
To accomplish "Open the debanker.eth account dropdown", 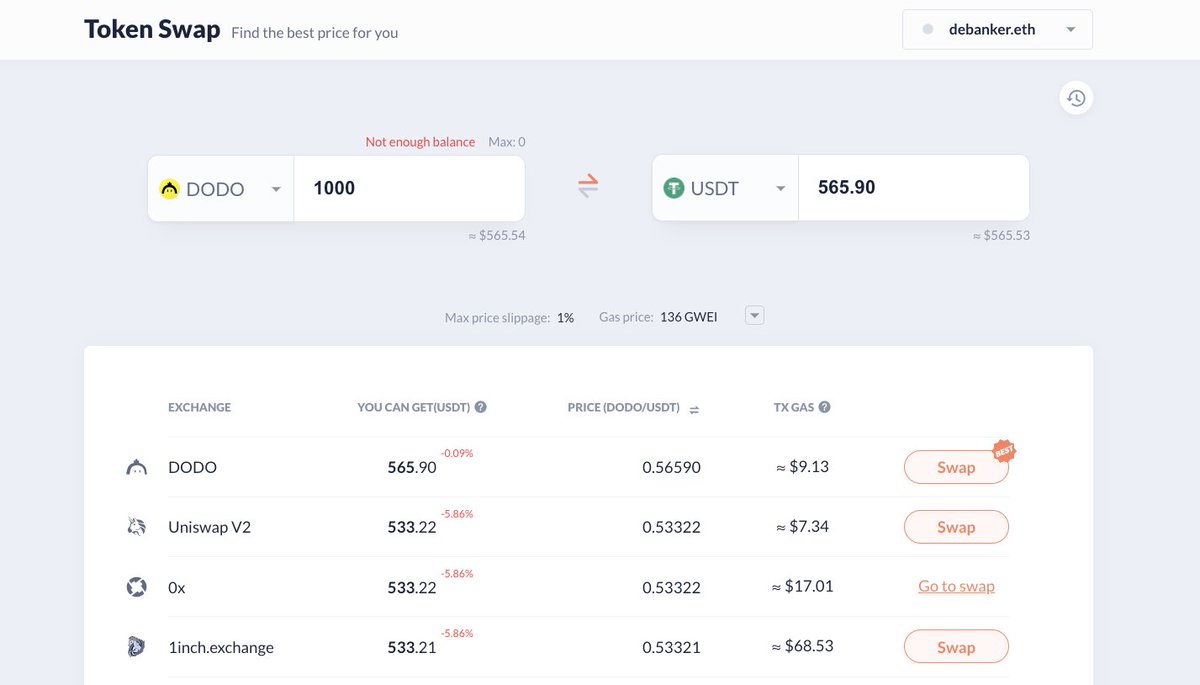I will coord(997,30).
